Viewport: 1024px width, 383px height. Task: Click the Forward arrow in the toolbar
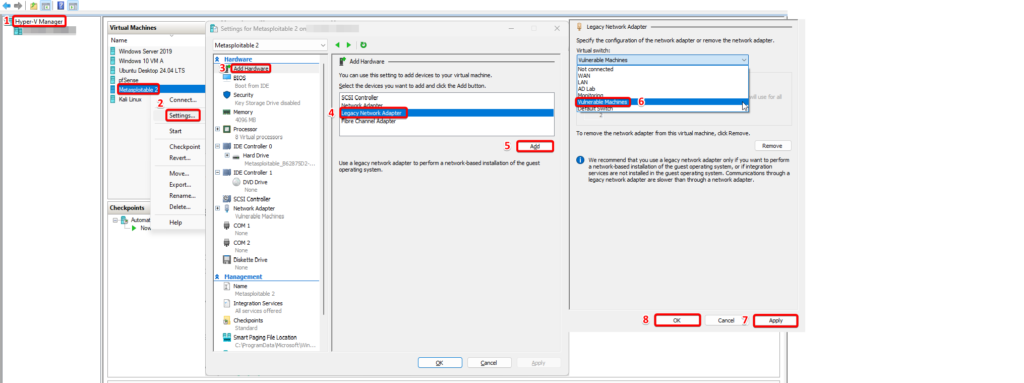click(18, 5)
